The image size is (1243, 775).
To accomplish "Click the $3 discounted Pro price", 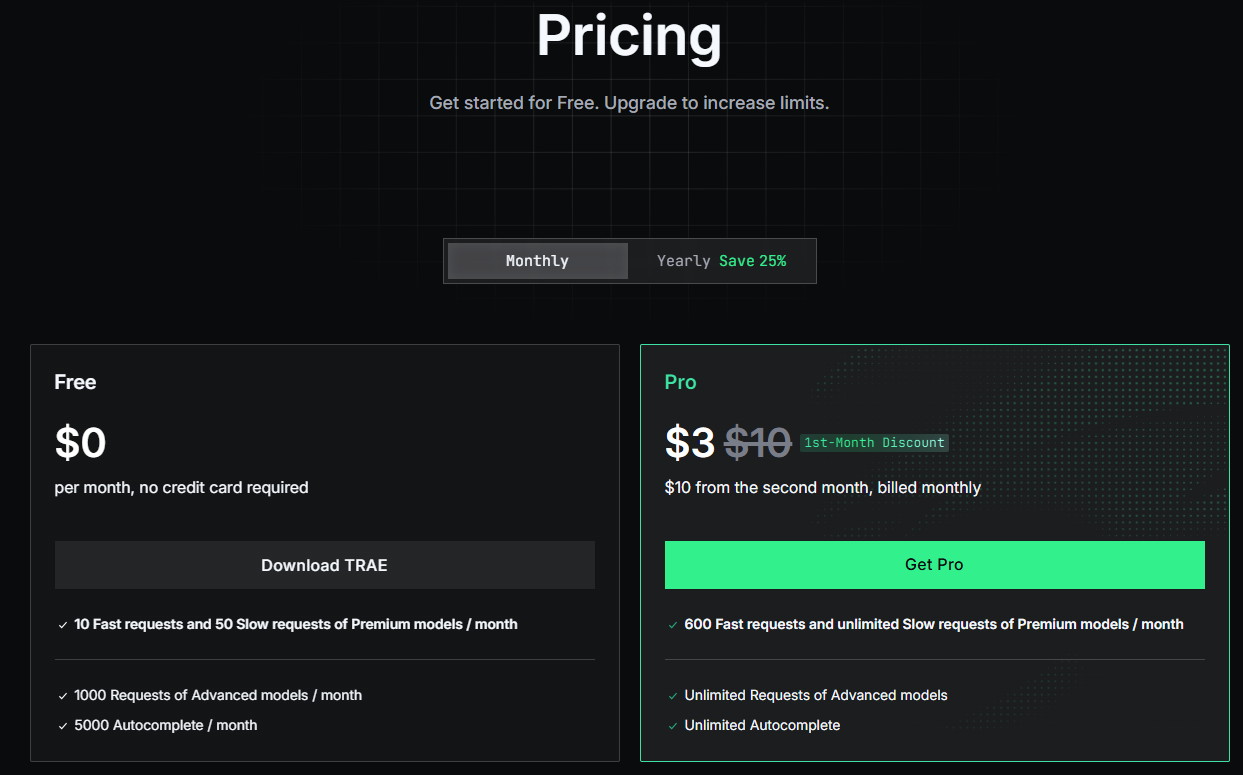I will 690,443.
